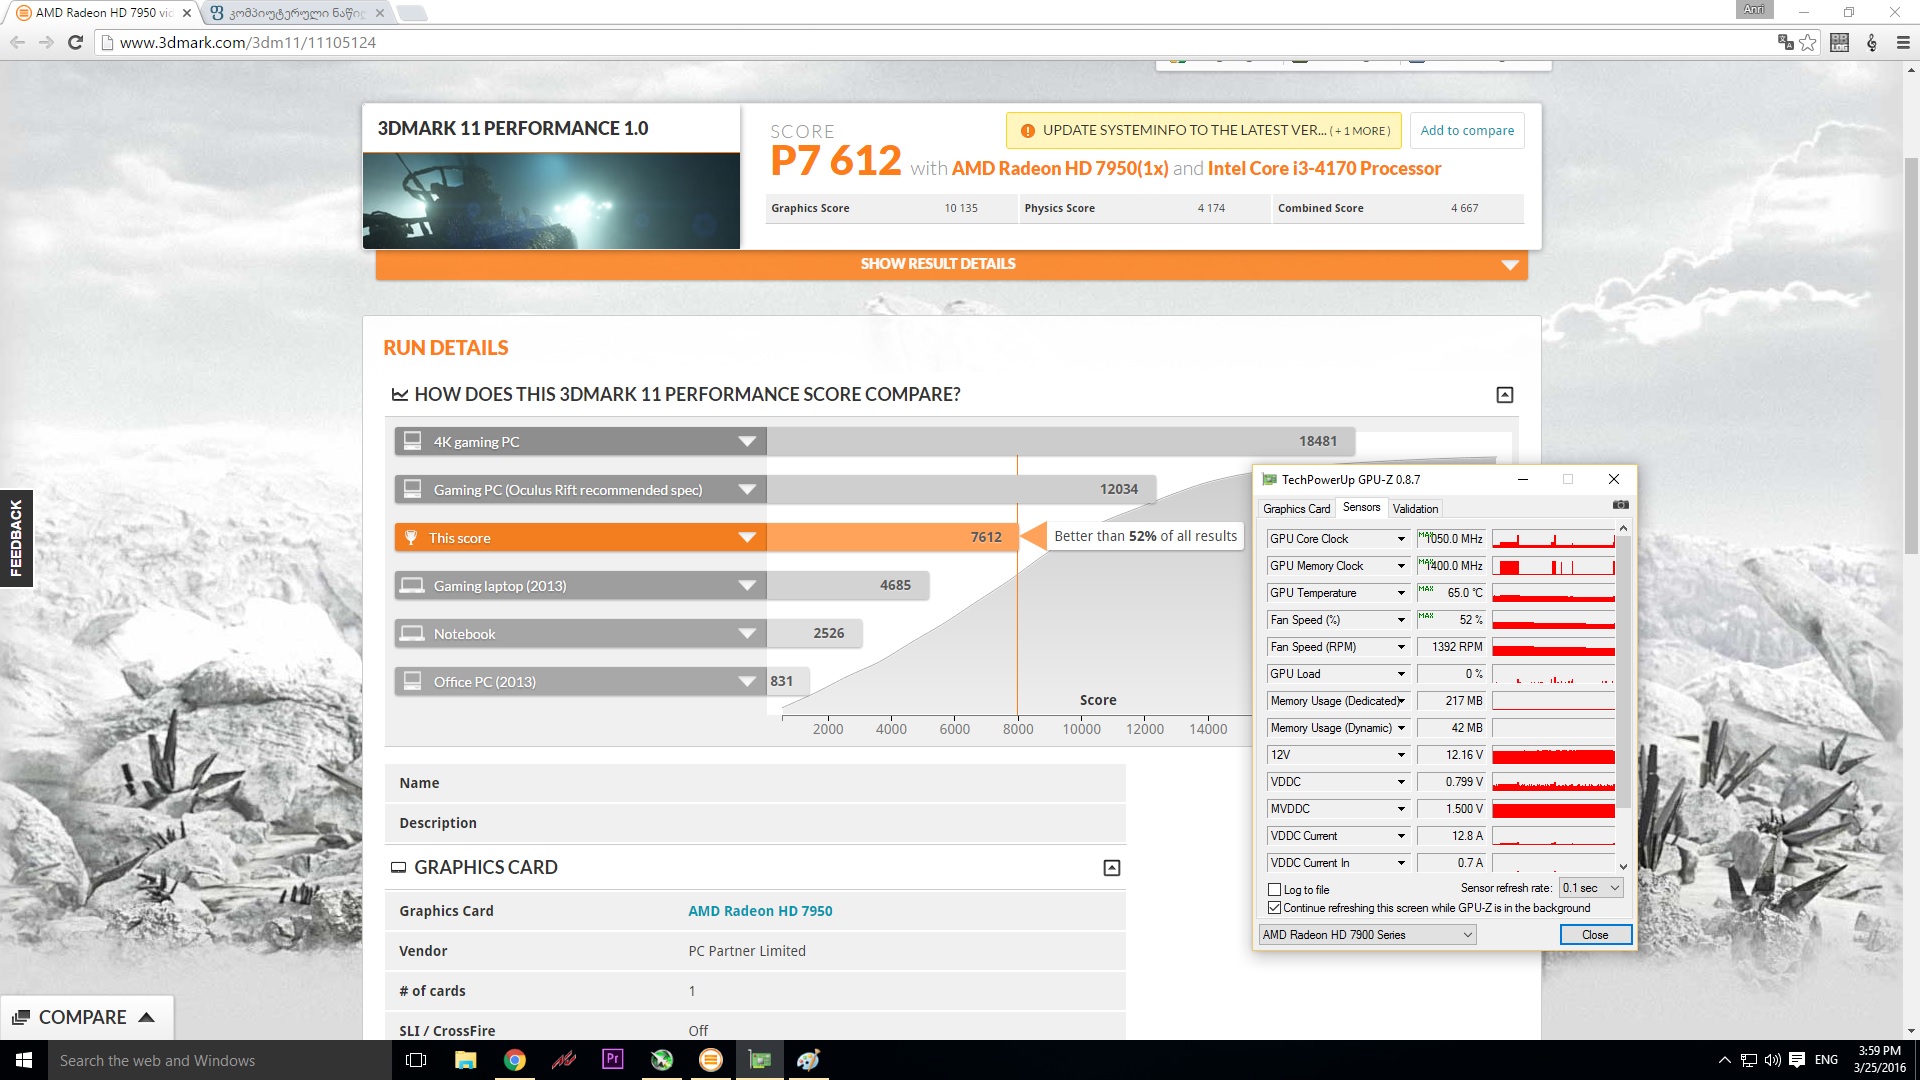Screen dimensions: 1920x1080
Task: Click the browser page reload icon
Action: click(x=75, y=42)
